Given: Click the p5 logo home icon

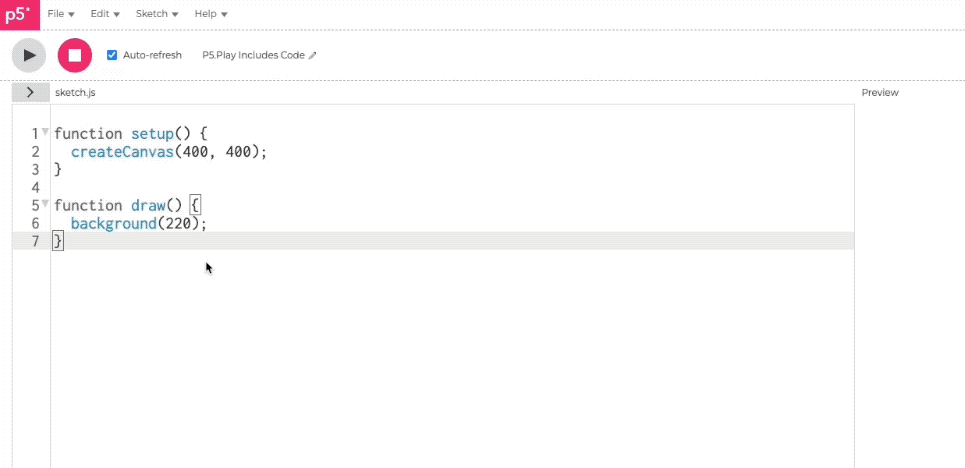Looking at the screenshot, I should [x=20, y=15].
